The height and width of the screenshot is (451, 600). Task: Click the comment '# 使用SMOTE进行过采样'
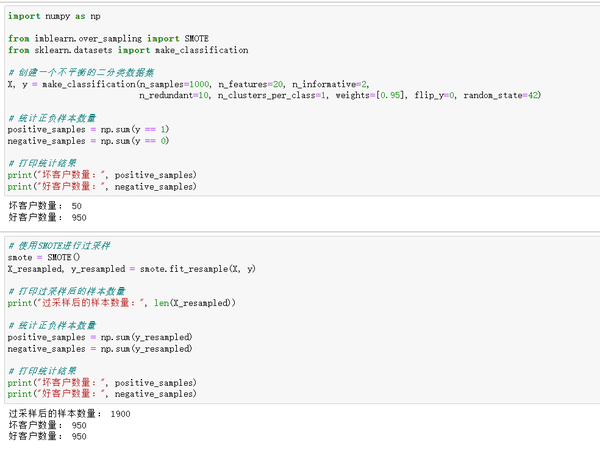click(x=65, y=245)
